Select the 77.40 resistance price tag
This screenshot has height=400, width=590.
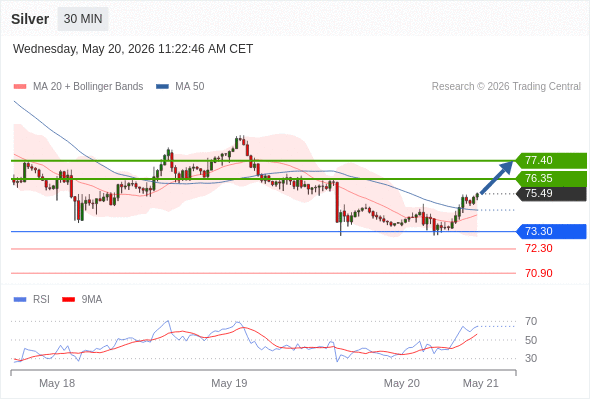pos(551,160)
